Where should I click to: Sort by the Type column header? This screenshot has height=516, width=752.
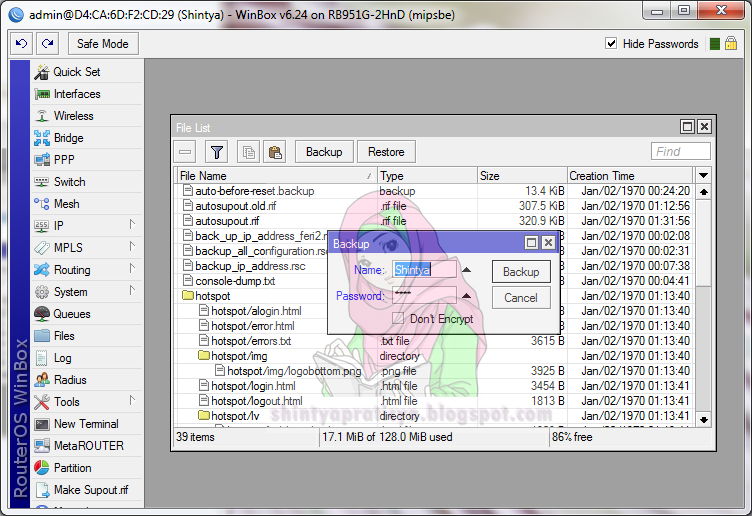(x=427, y=176)
